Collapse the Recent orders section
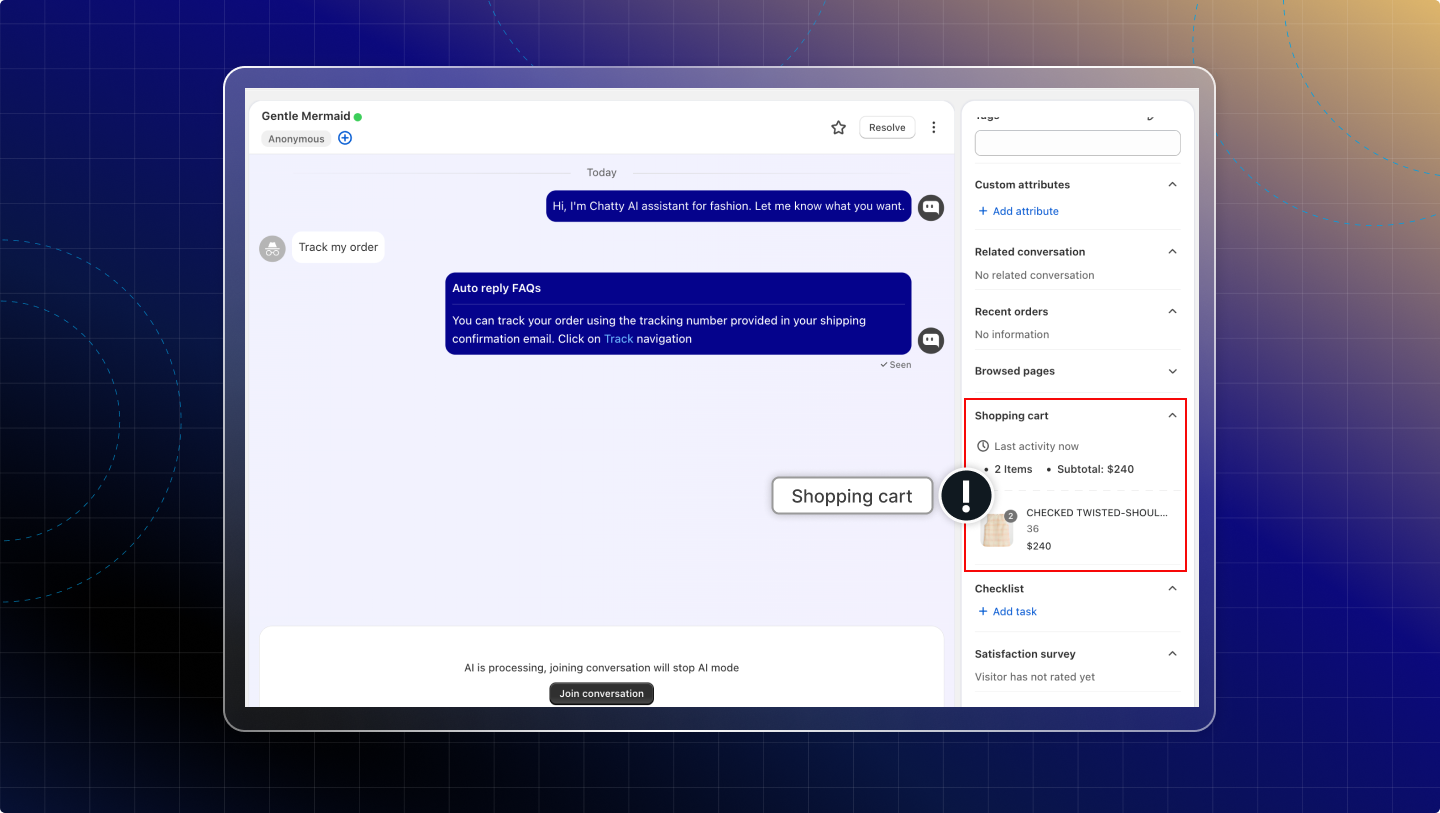The image size is (1440, 813). pyautogui.click(x=1172, y=312)
